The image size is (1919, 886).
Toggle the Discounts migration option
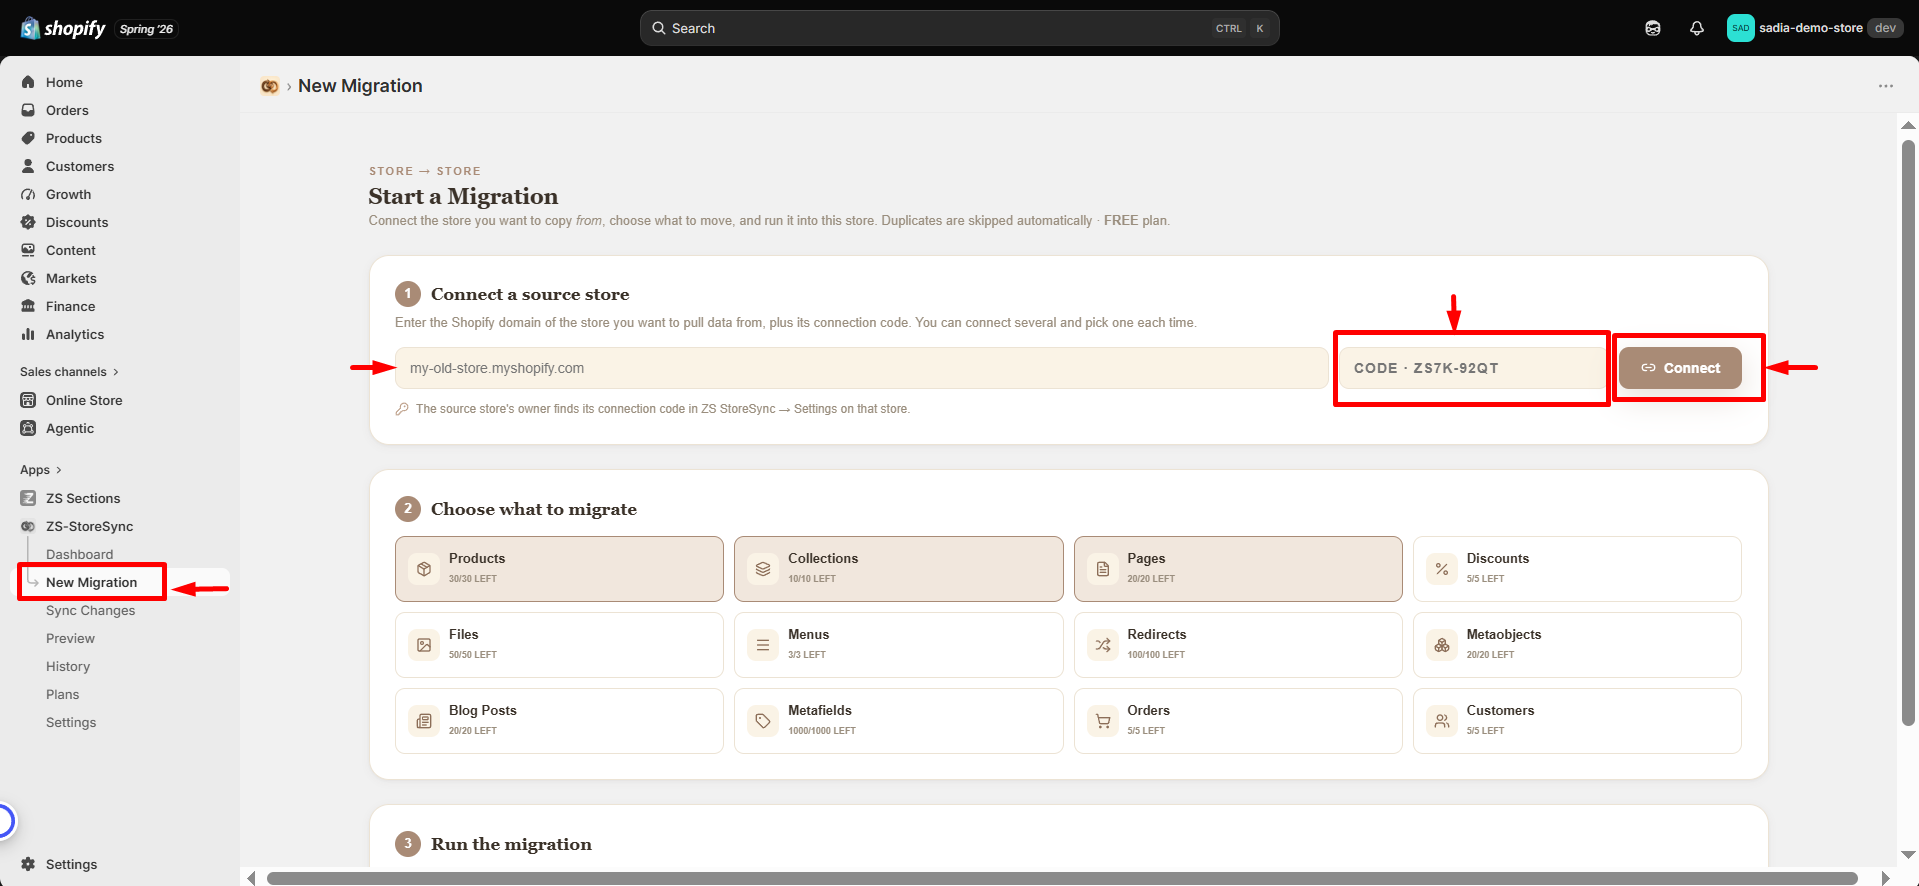(x=1577, y=569)
